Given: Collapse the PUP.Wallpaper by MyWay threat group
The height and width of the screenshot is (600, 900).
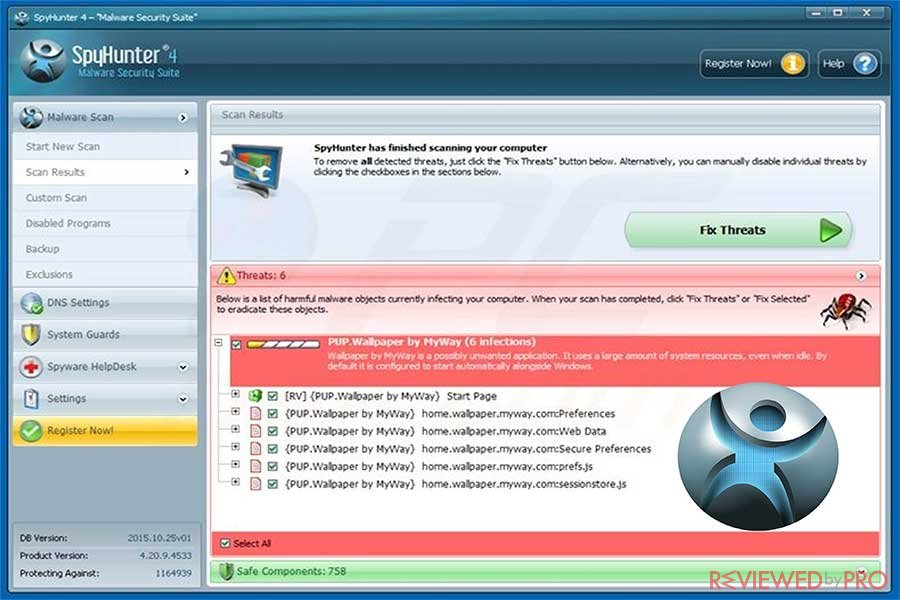Looking at the screenshot, I should (x=219, y=342).
